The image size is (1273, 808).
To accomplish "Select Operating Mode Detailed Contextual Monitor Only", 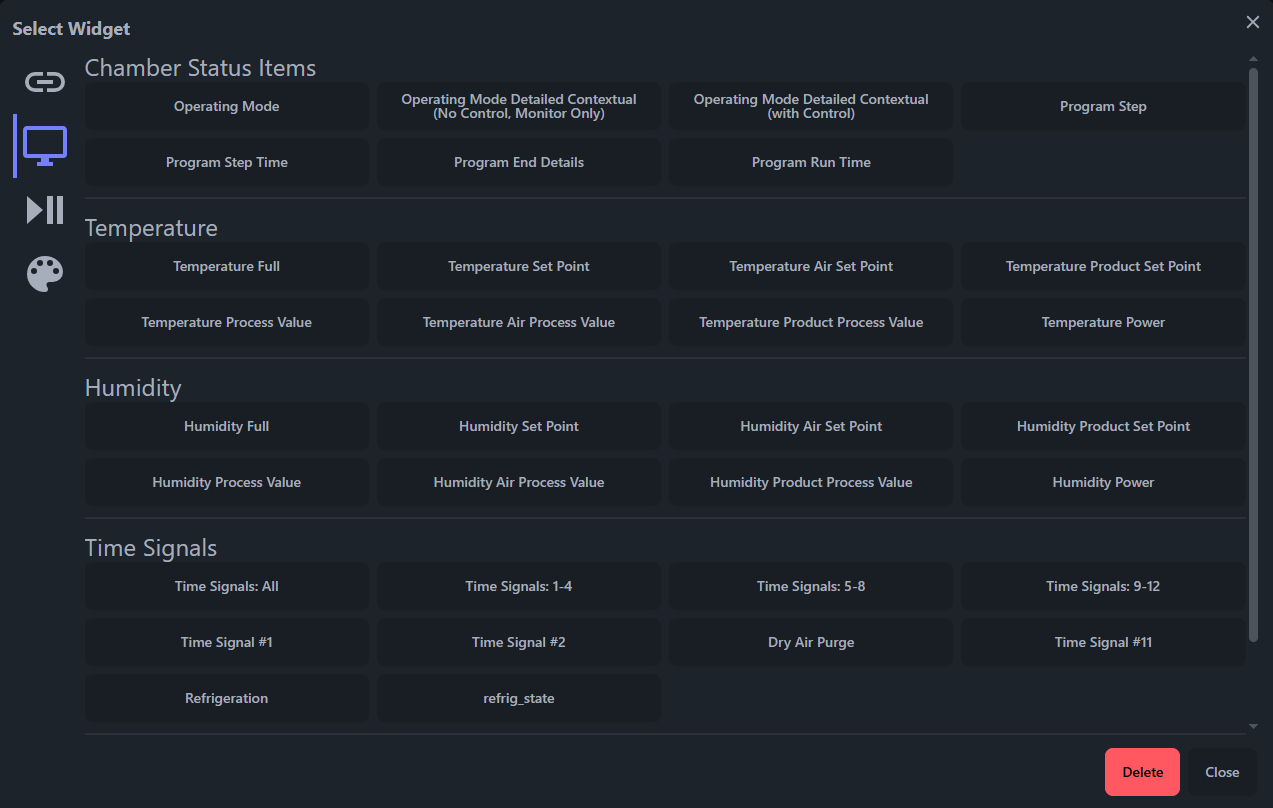I will click(519, 106).
